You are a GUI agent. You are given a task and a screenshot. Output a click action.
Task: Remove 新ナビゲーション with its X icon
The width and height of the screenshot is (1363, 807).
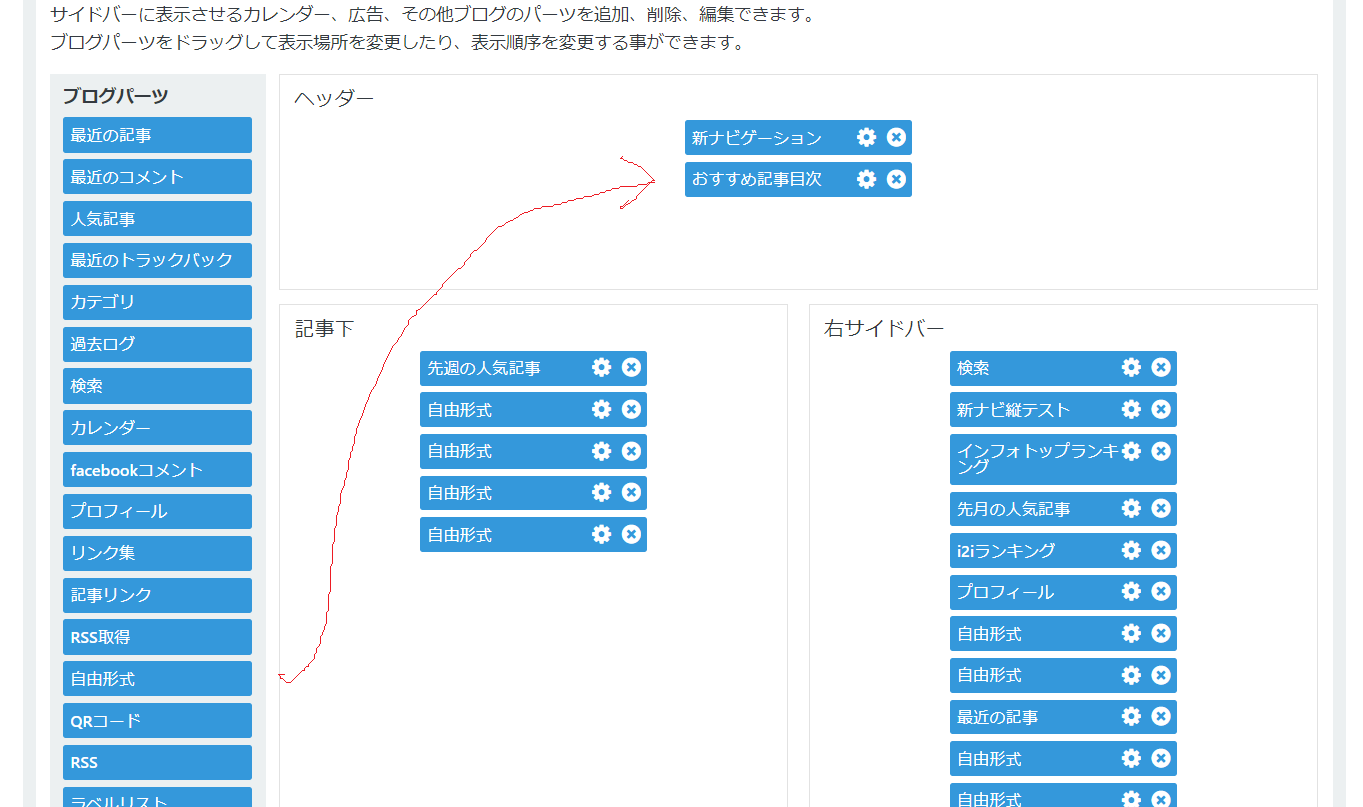click(896, 137)
